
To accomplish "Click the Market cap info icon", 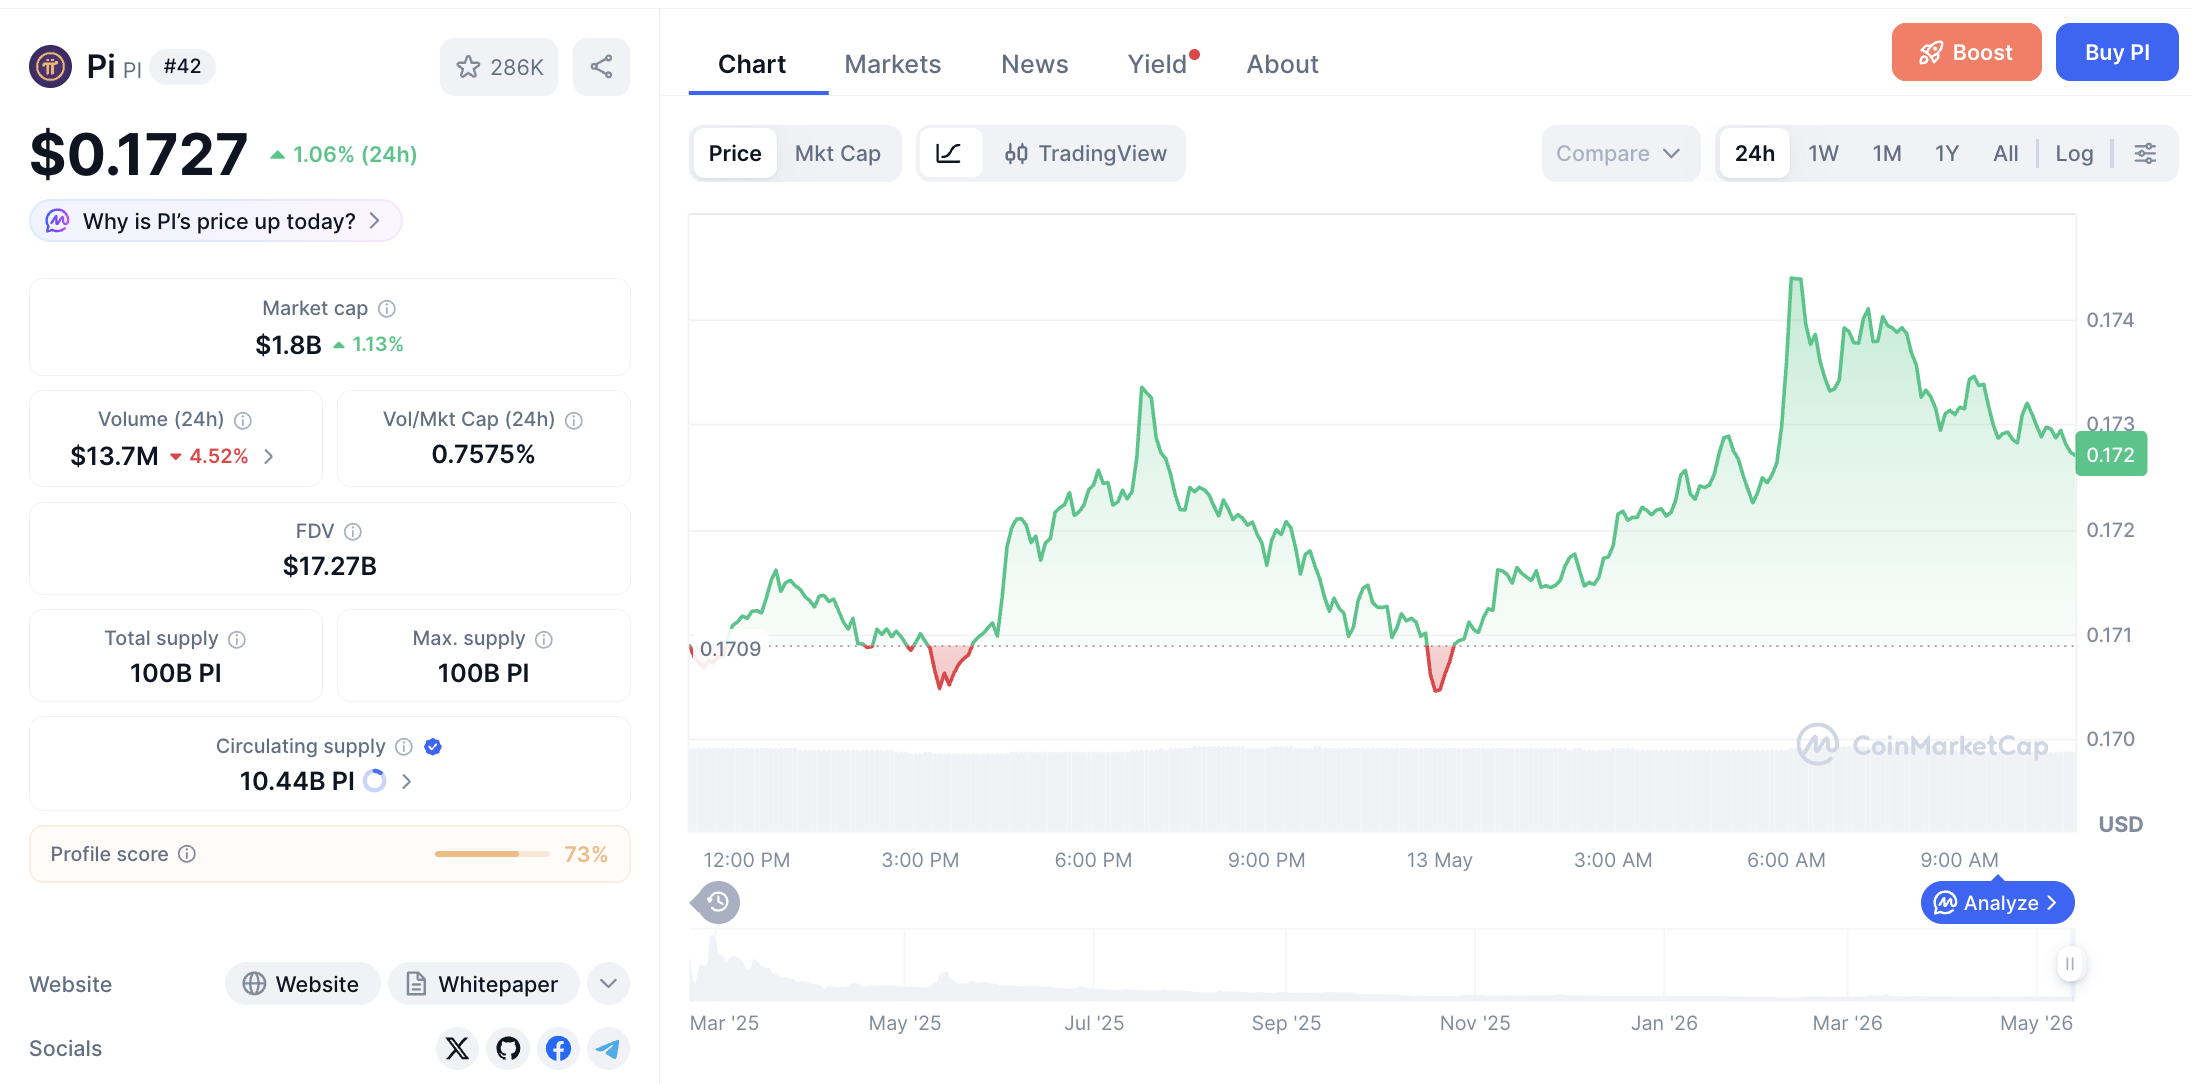I will click(387, 309).
